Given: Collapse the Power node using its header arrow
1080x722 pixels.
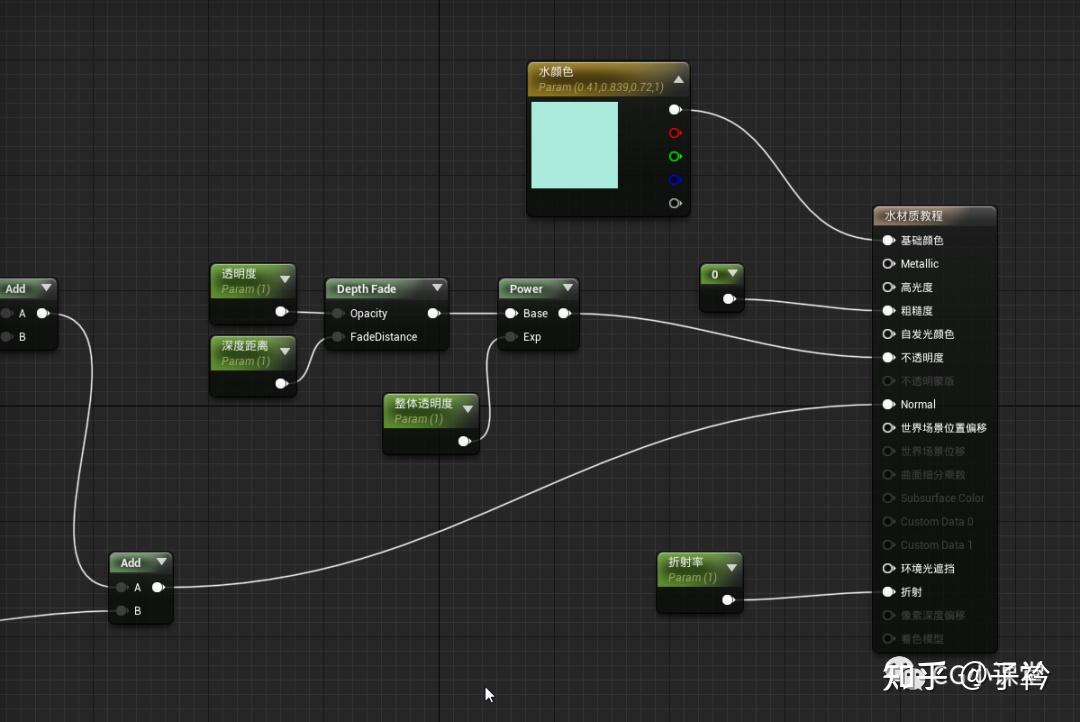Looking at the screenshot, I should pos(567,287).
